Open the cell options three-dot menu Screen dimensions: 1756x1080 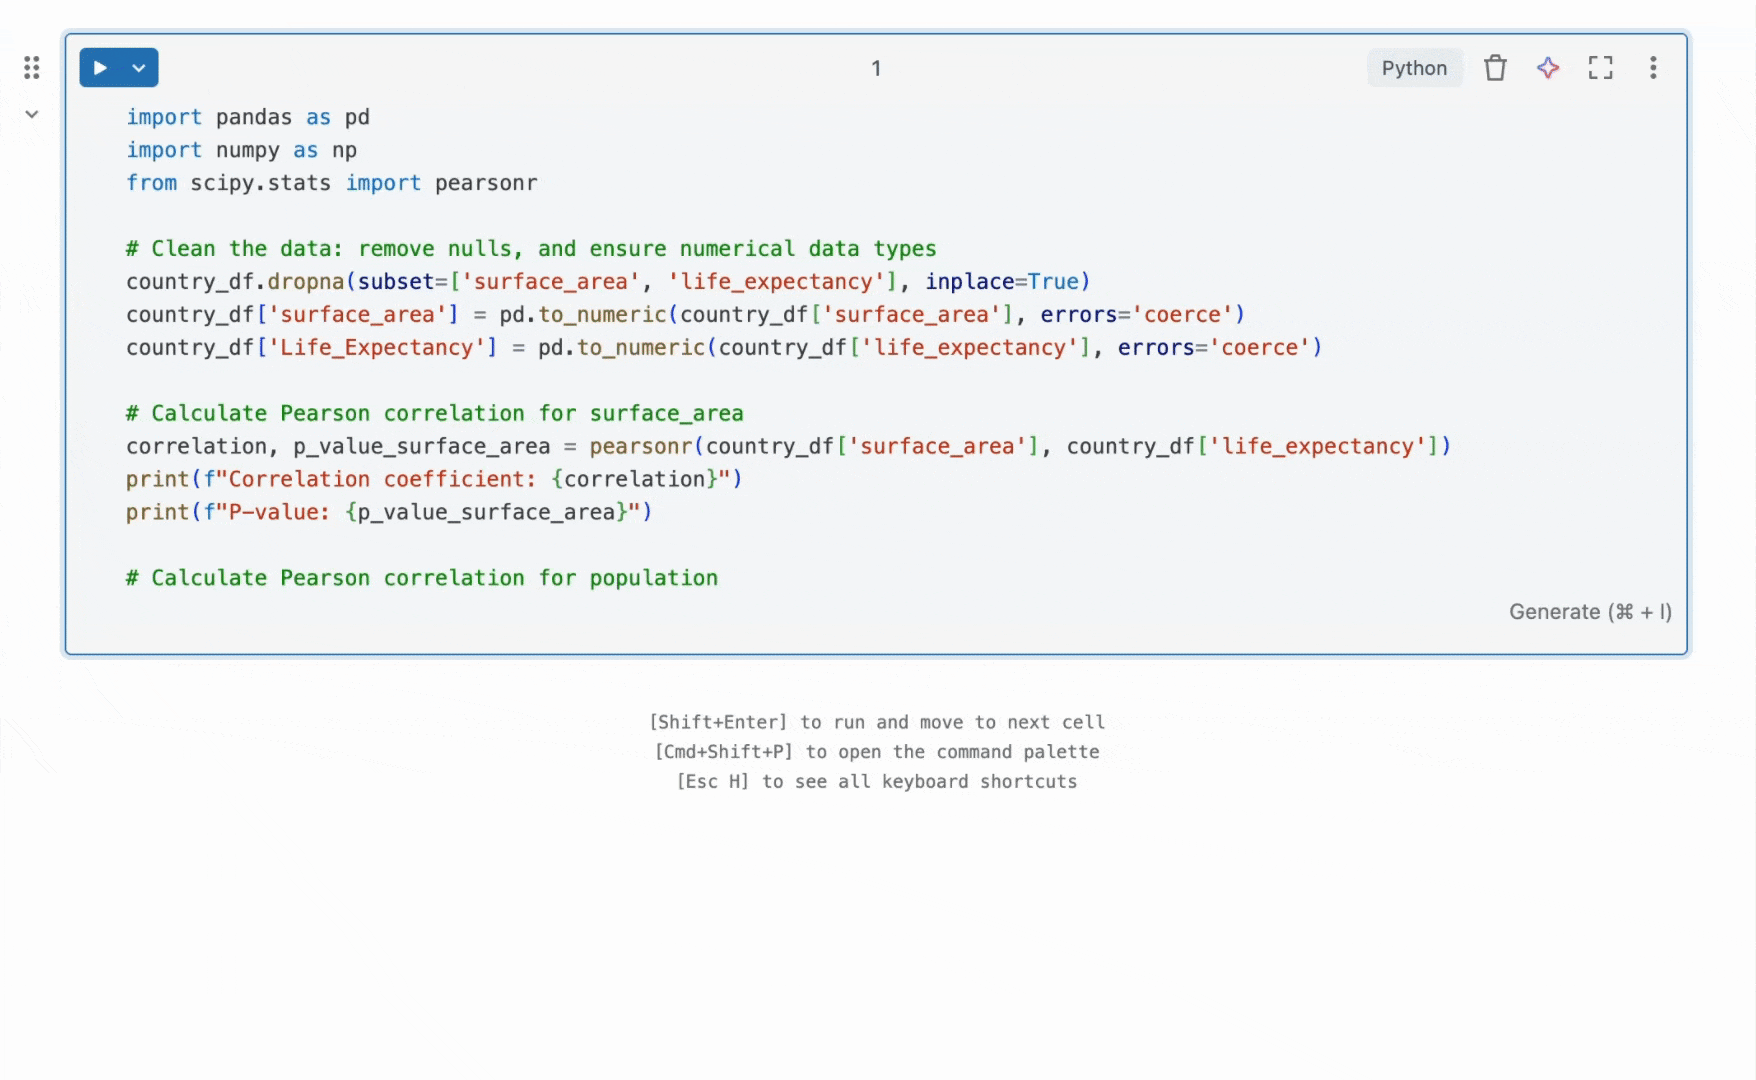pos(1653,67)
